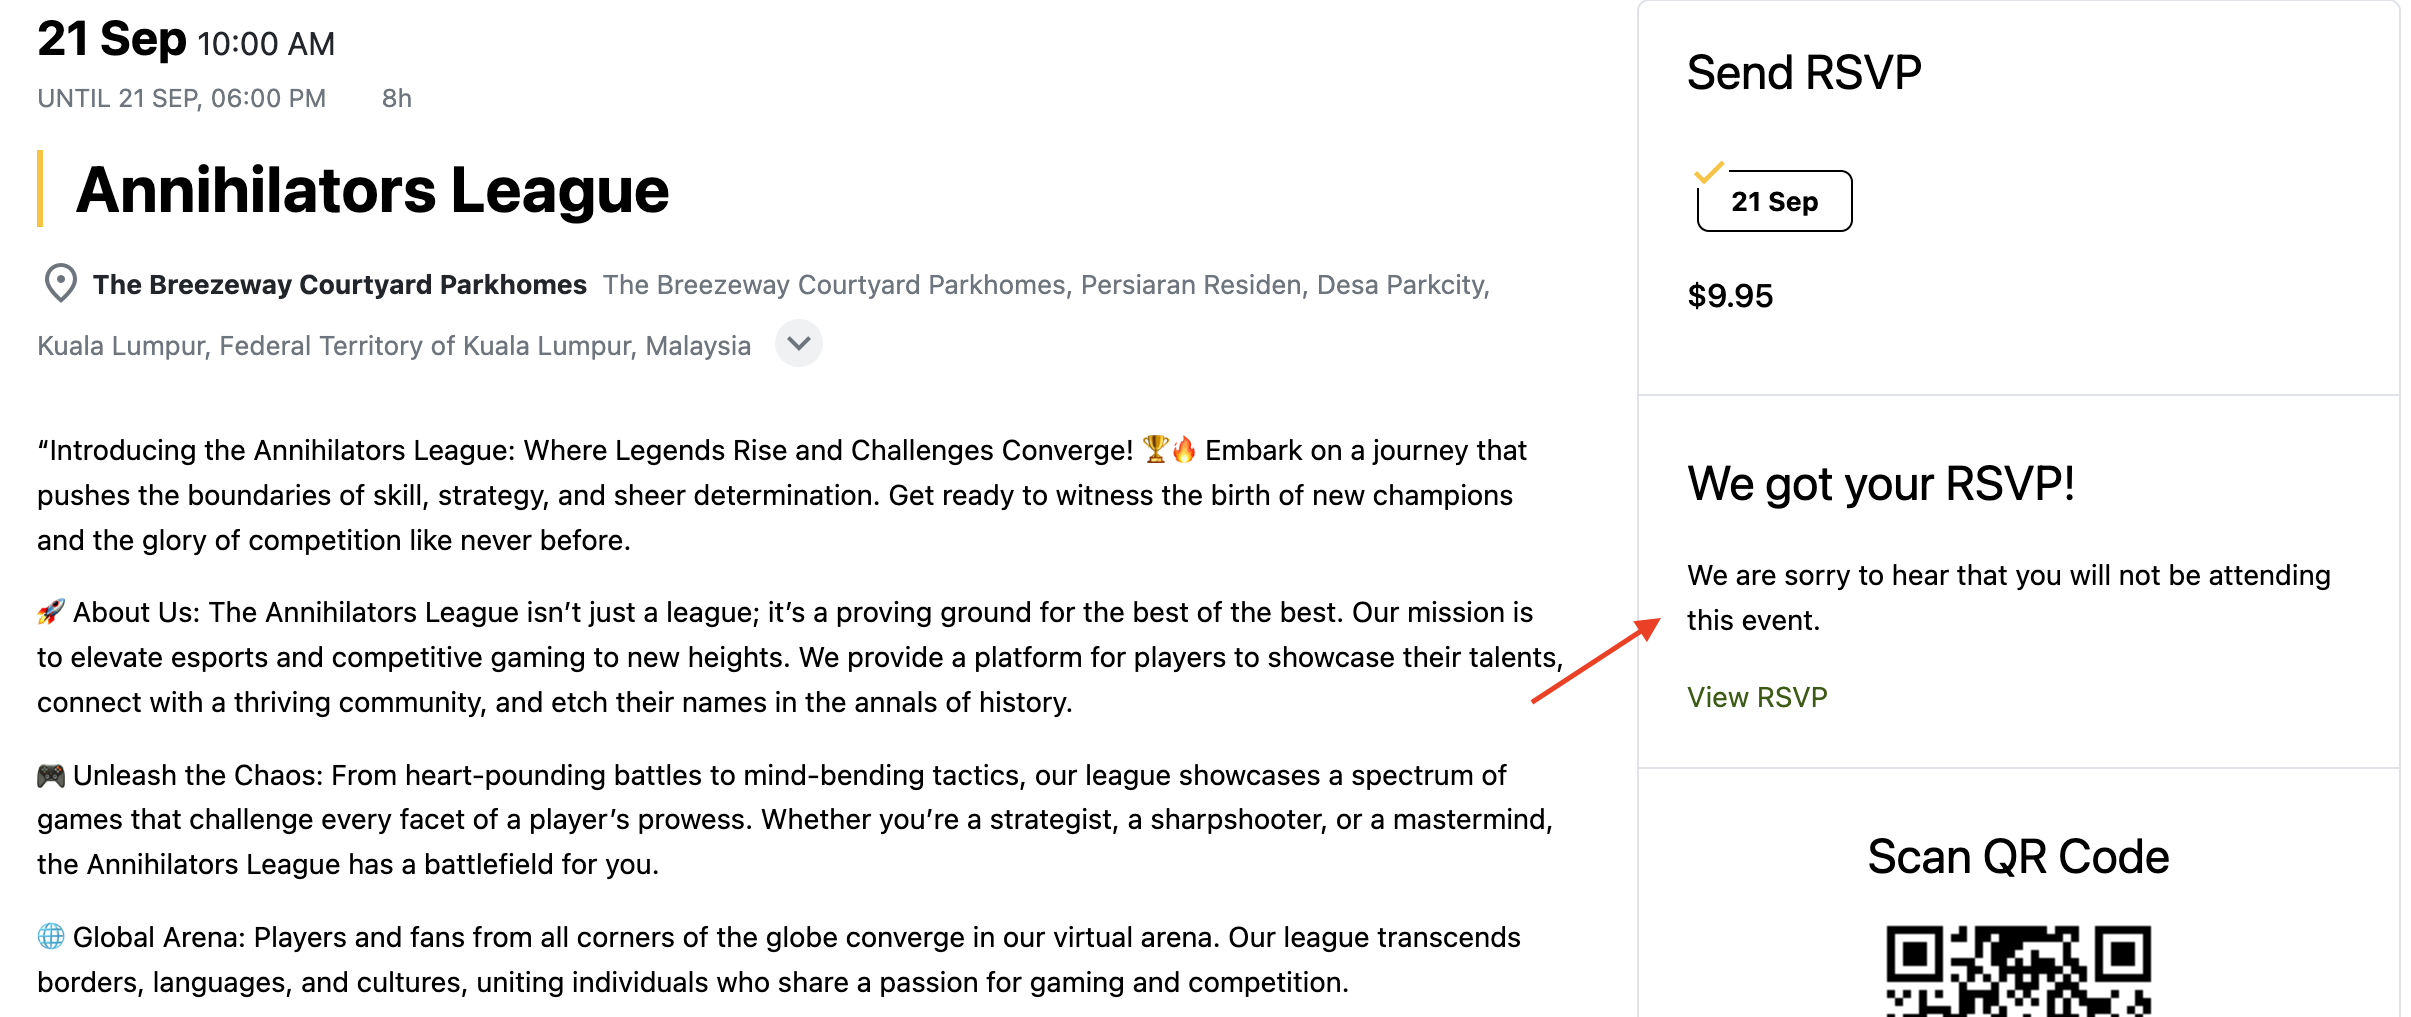Click the yellow checkmark on the date chip

(x=1709, y=173)
